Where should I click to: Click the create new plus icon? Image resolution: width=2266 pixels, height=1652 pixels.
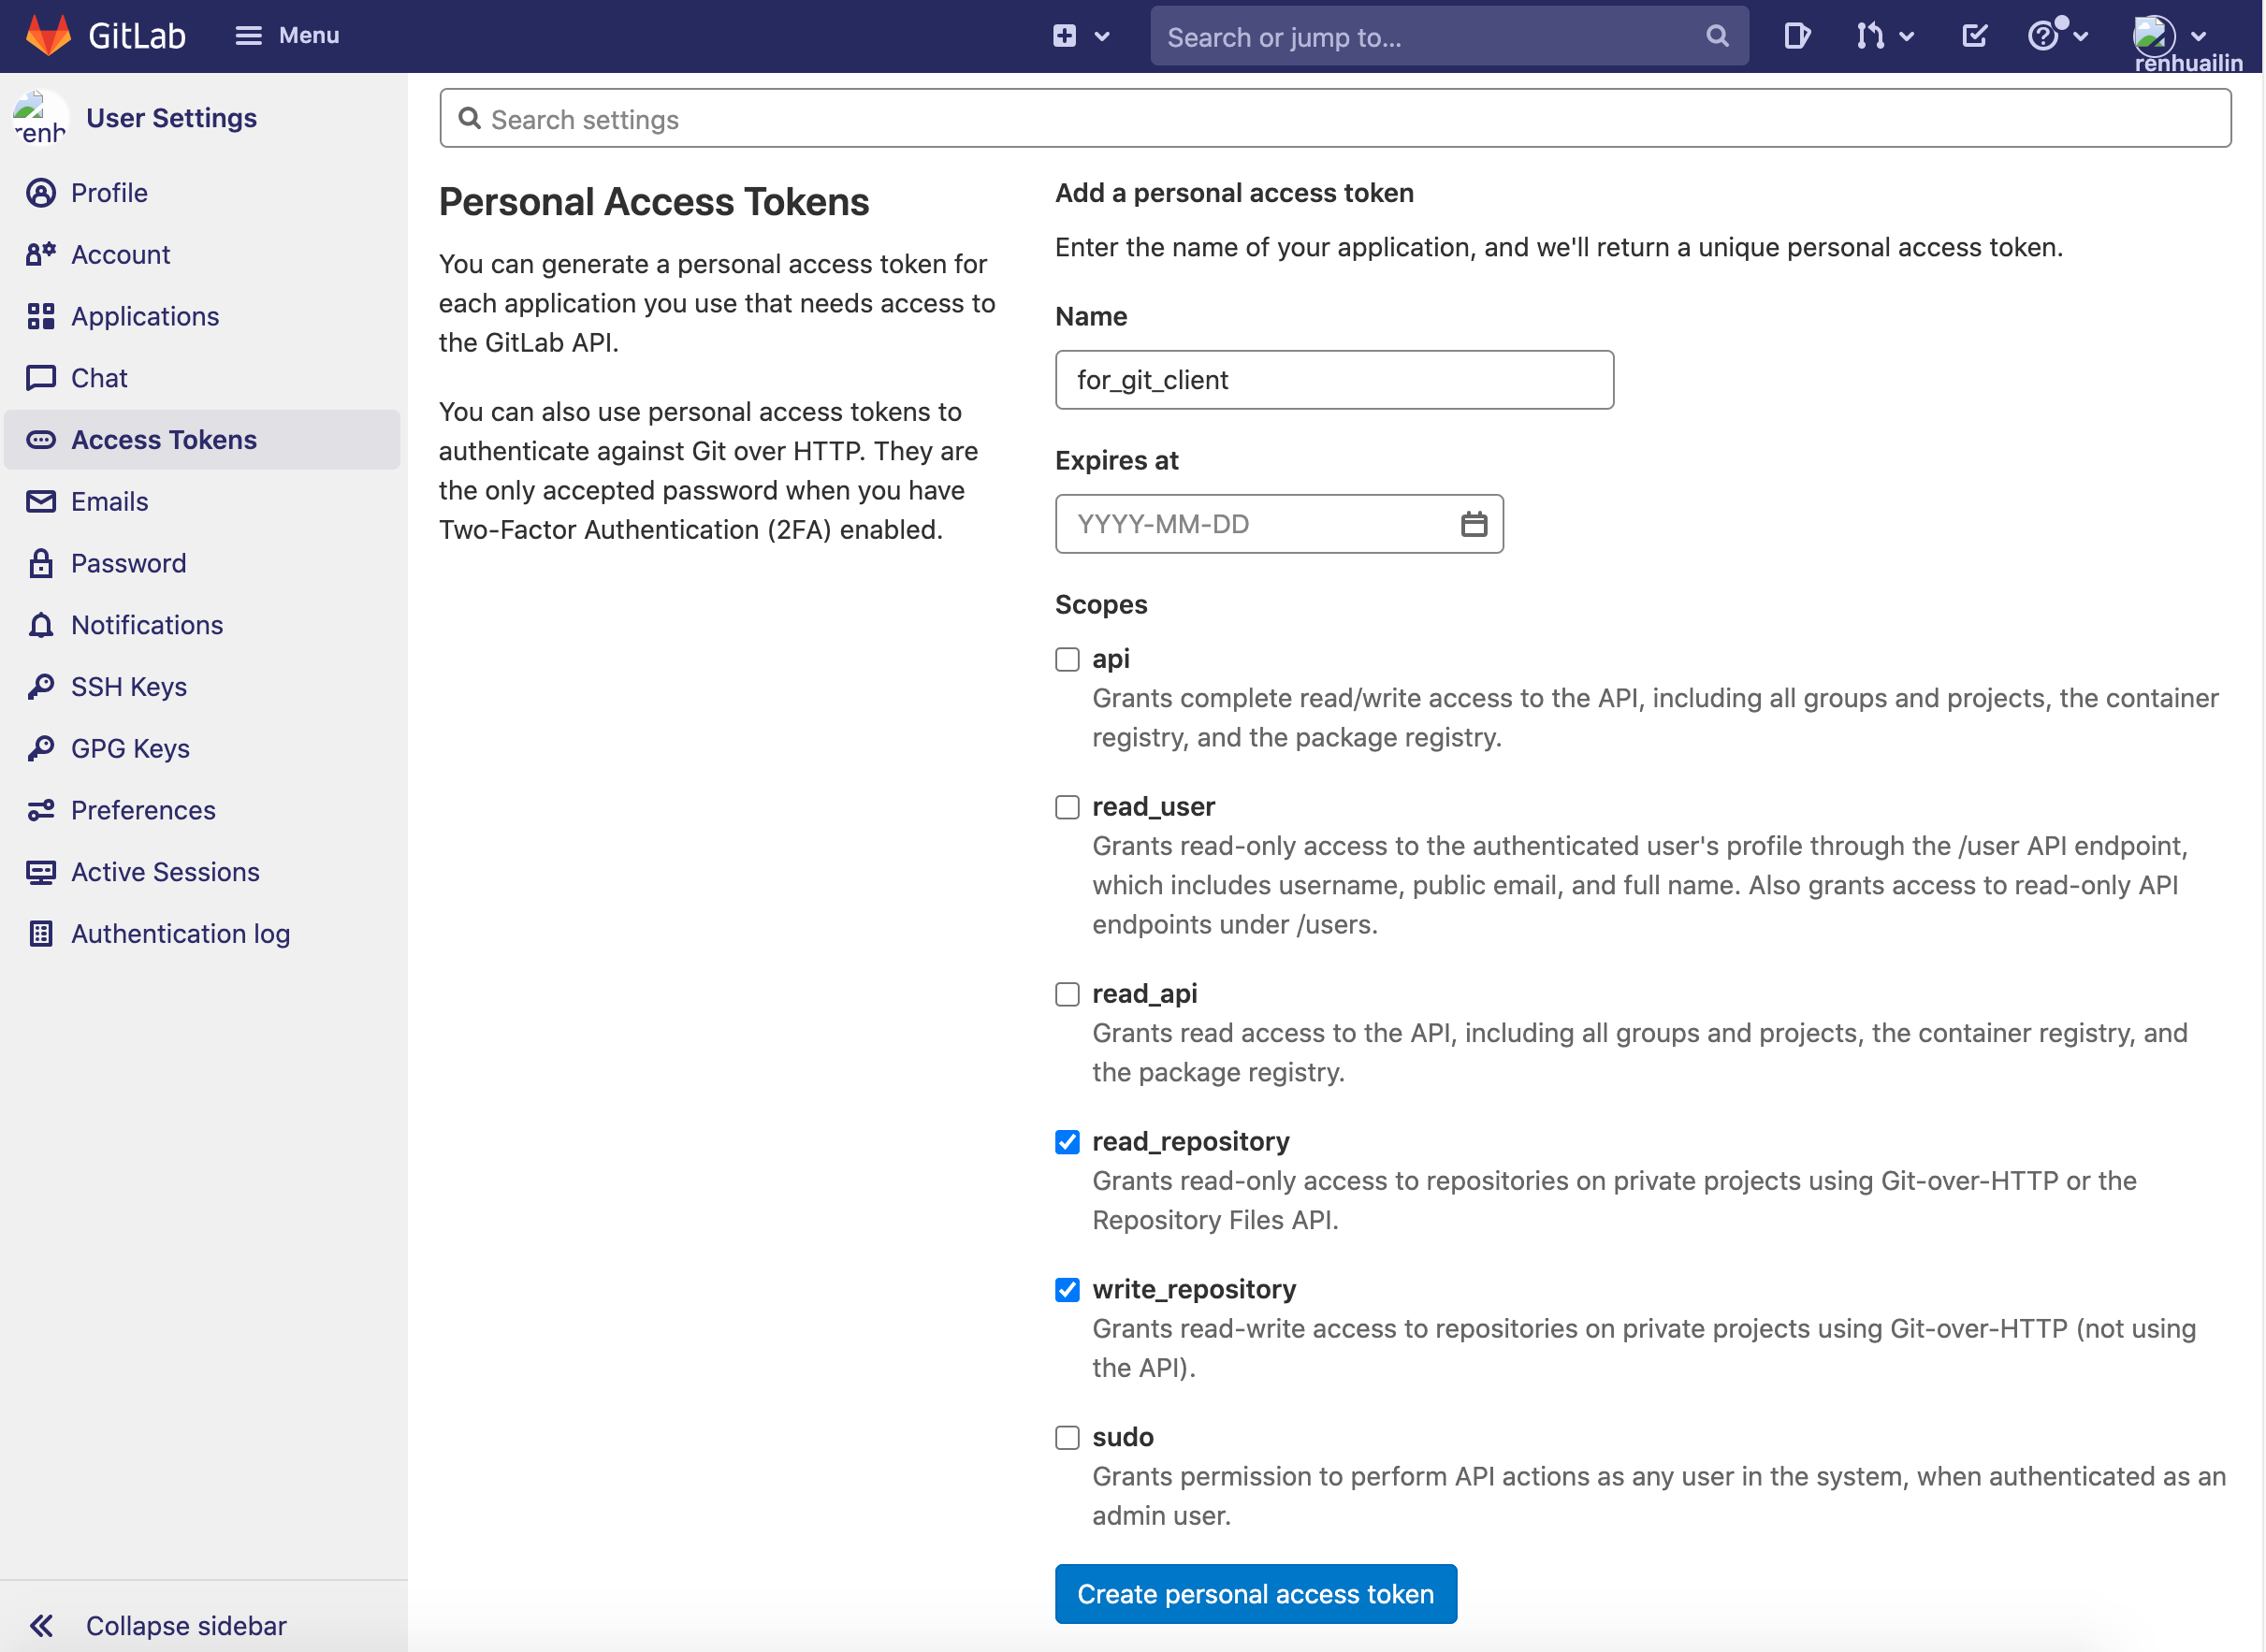[x=1064, y=36]
